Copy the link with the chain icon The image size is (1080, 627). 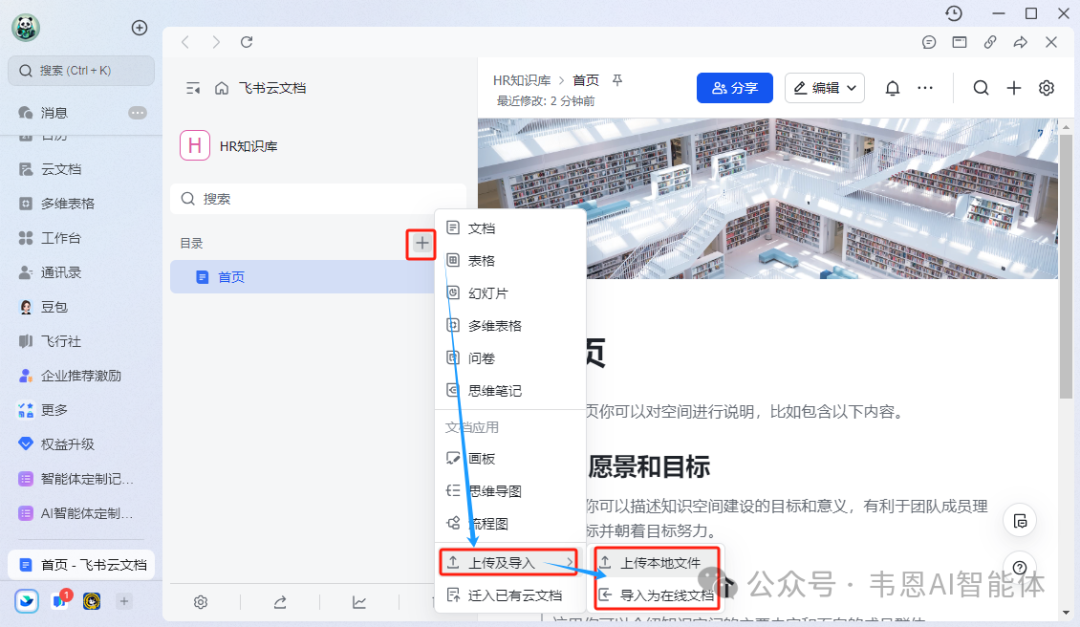pyautogui.click(x=990, y=42)
